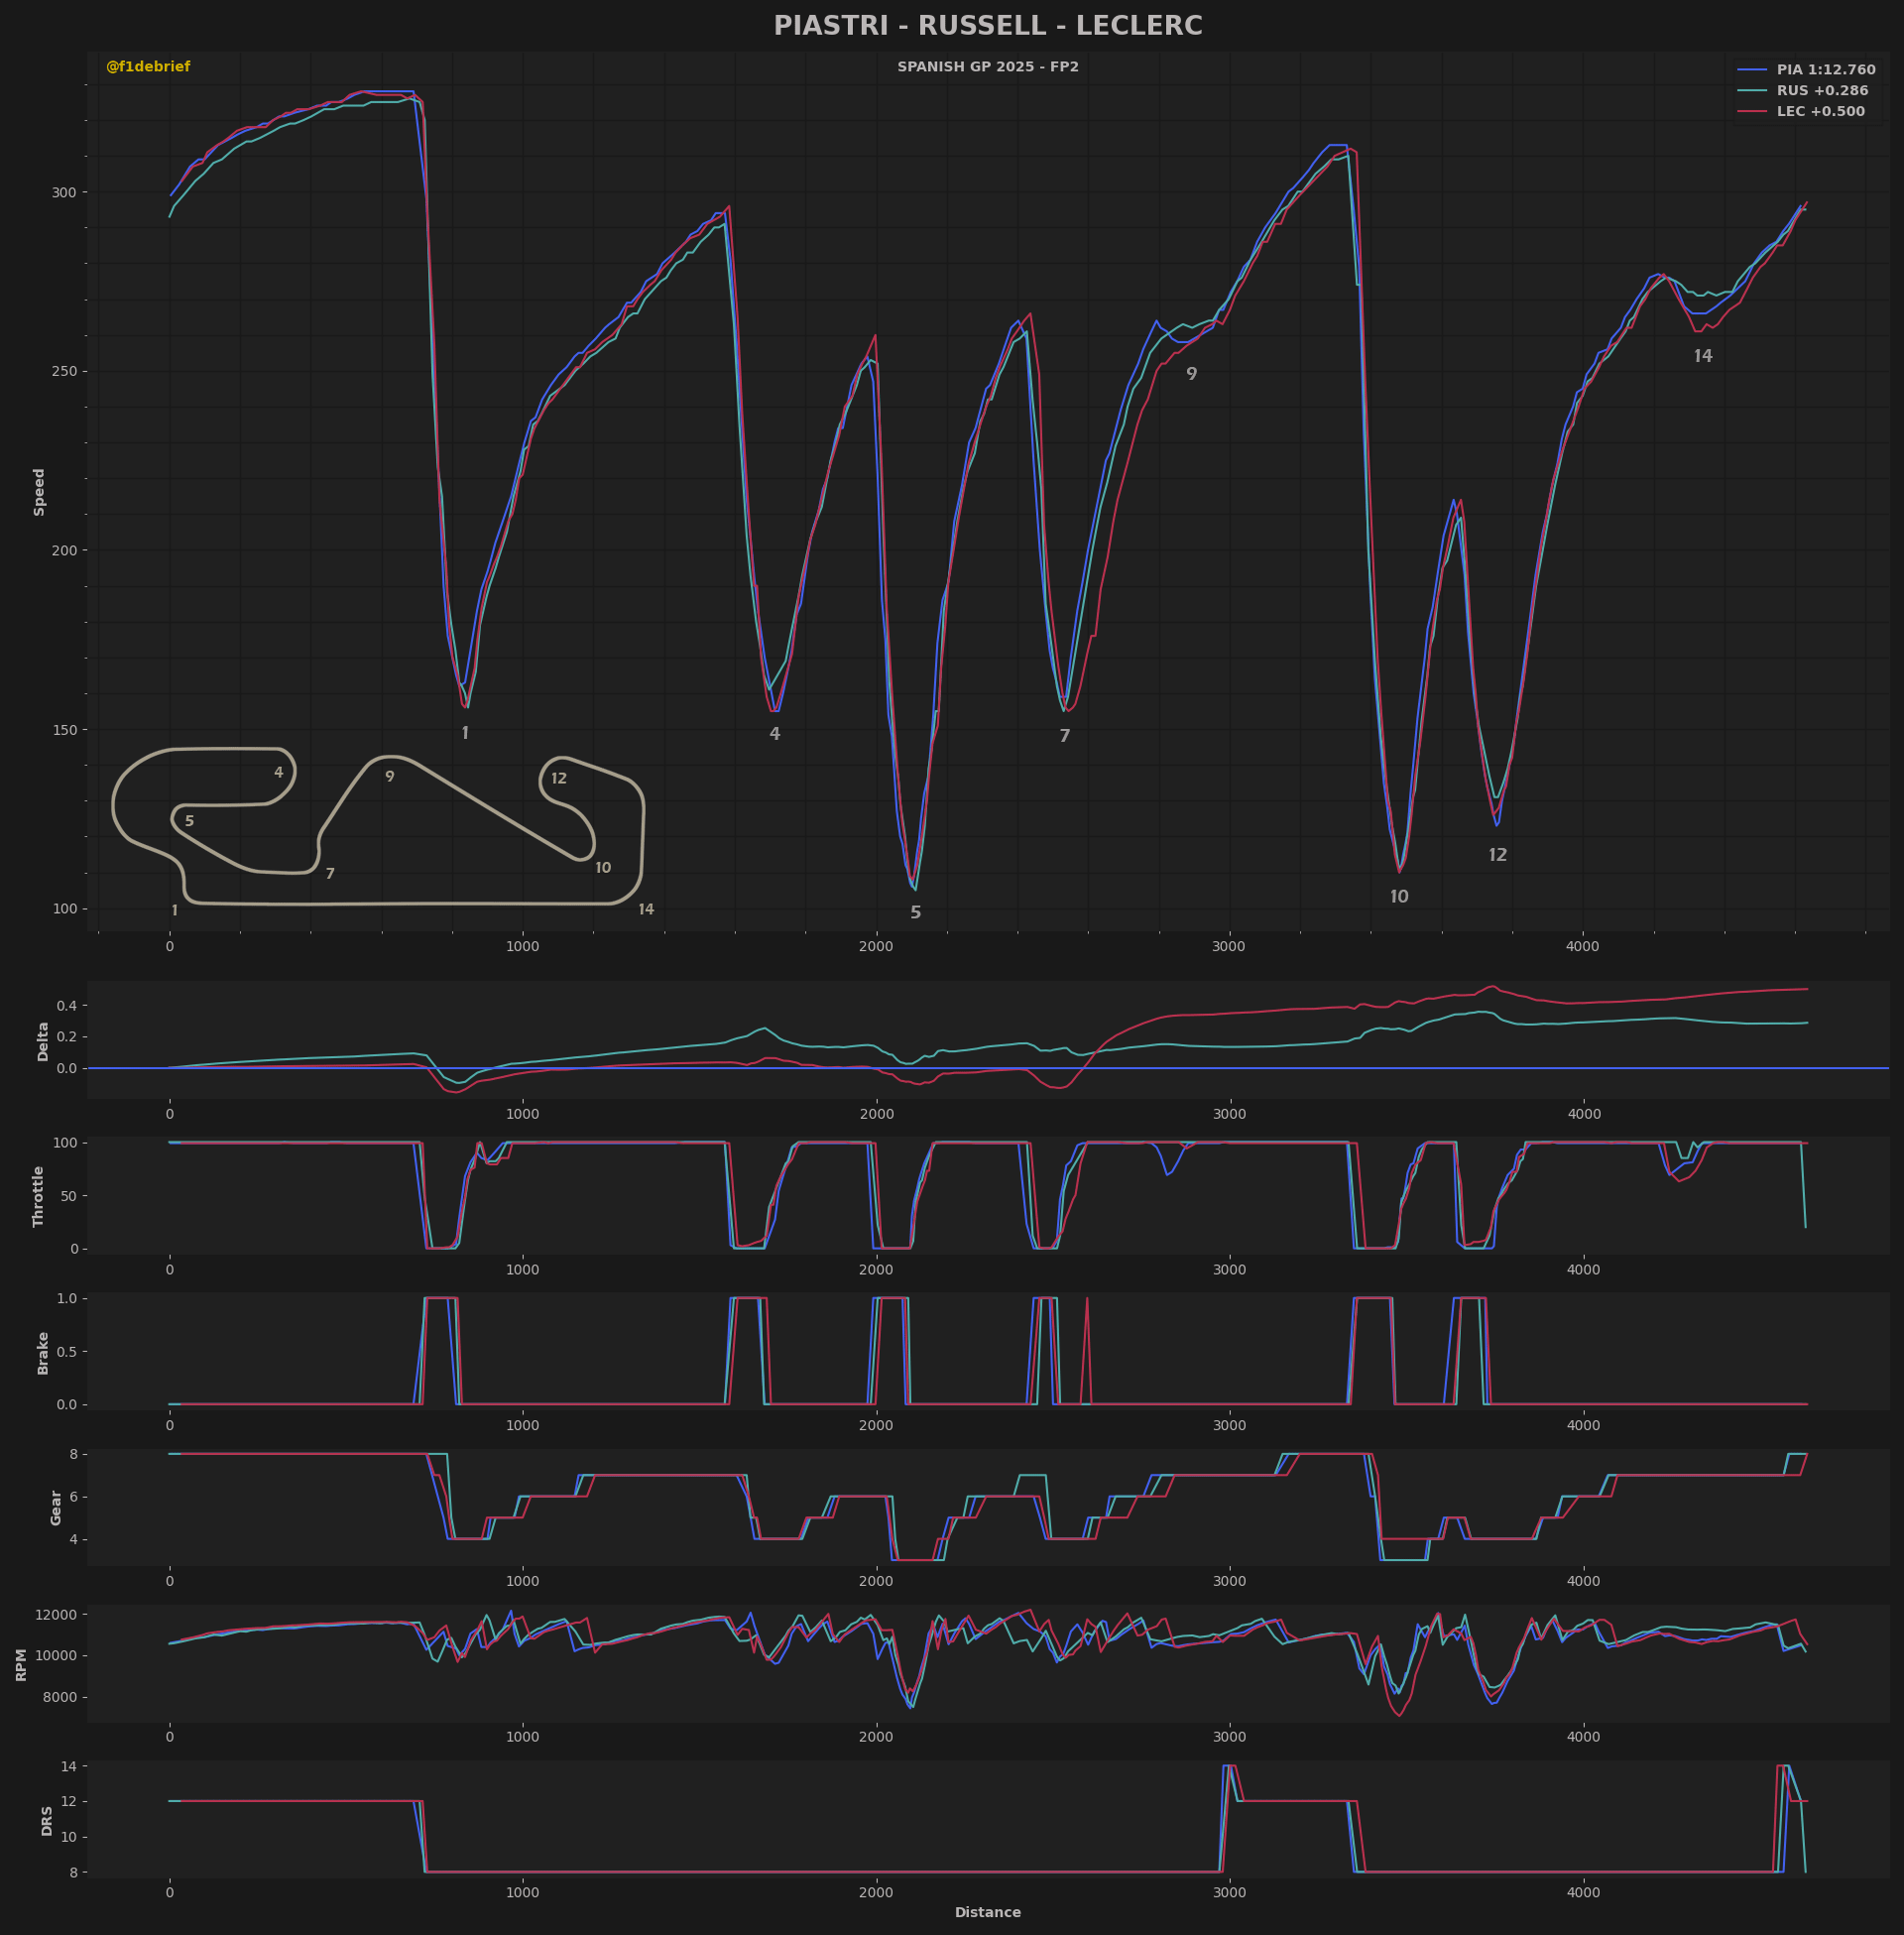Click turn 9 on the track map
The height and width of the screenshot is (1935, 1904).
[389, 777]
